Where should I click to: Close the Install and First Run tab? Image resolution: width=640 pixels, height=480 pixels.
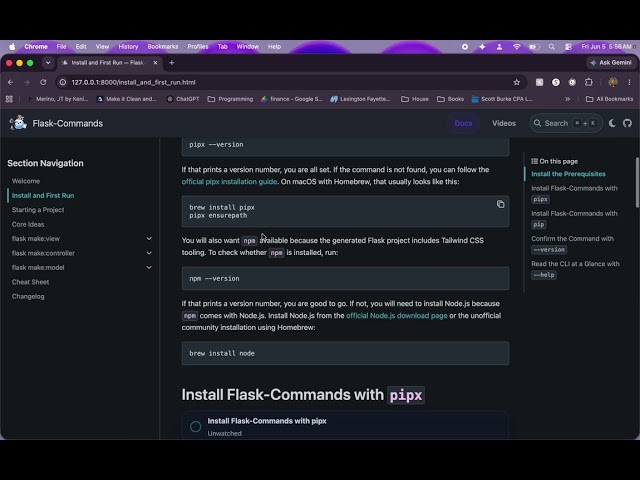[x=155, y=63]
